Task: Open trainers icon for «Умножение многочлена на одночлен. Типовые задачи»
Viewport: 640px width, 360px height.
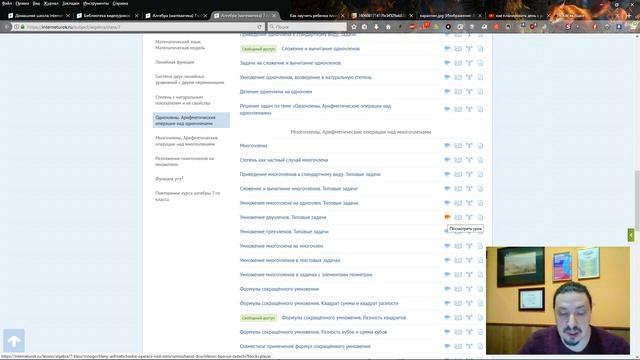Action: click(469, 203)
